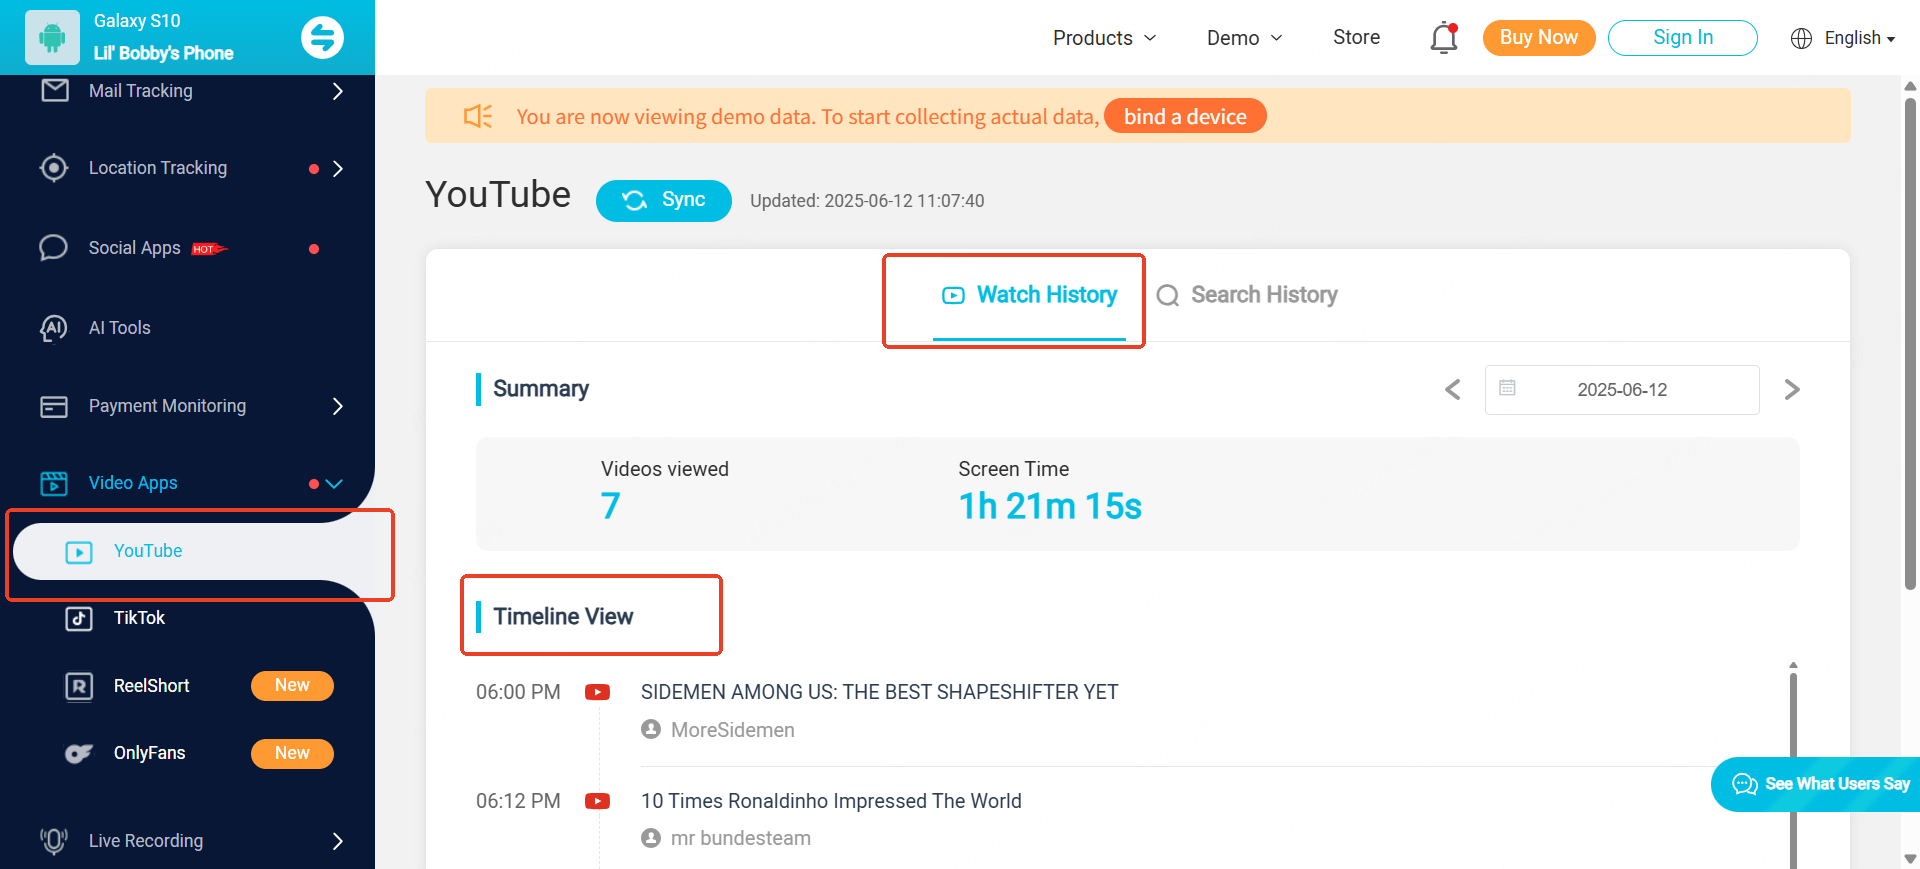Click the Android device avatar icon
Viewport: 1920px width, 869px height.
52,38
